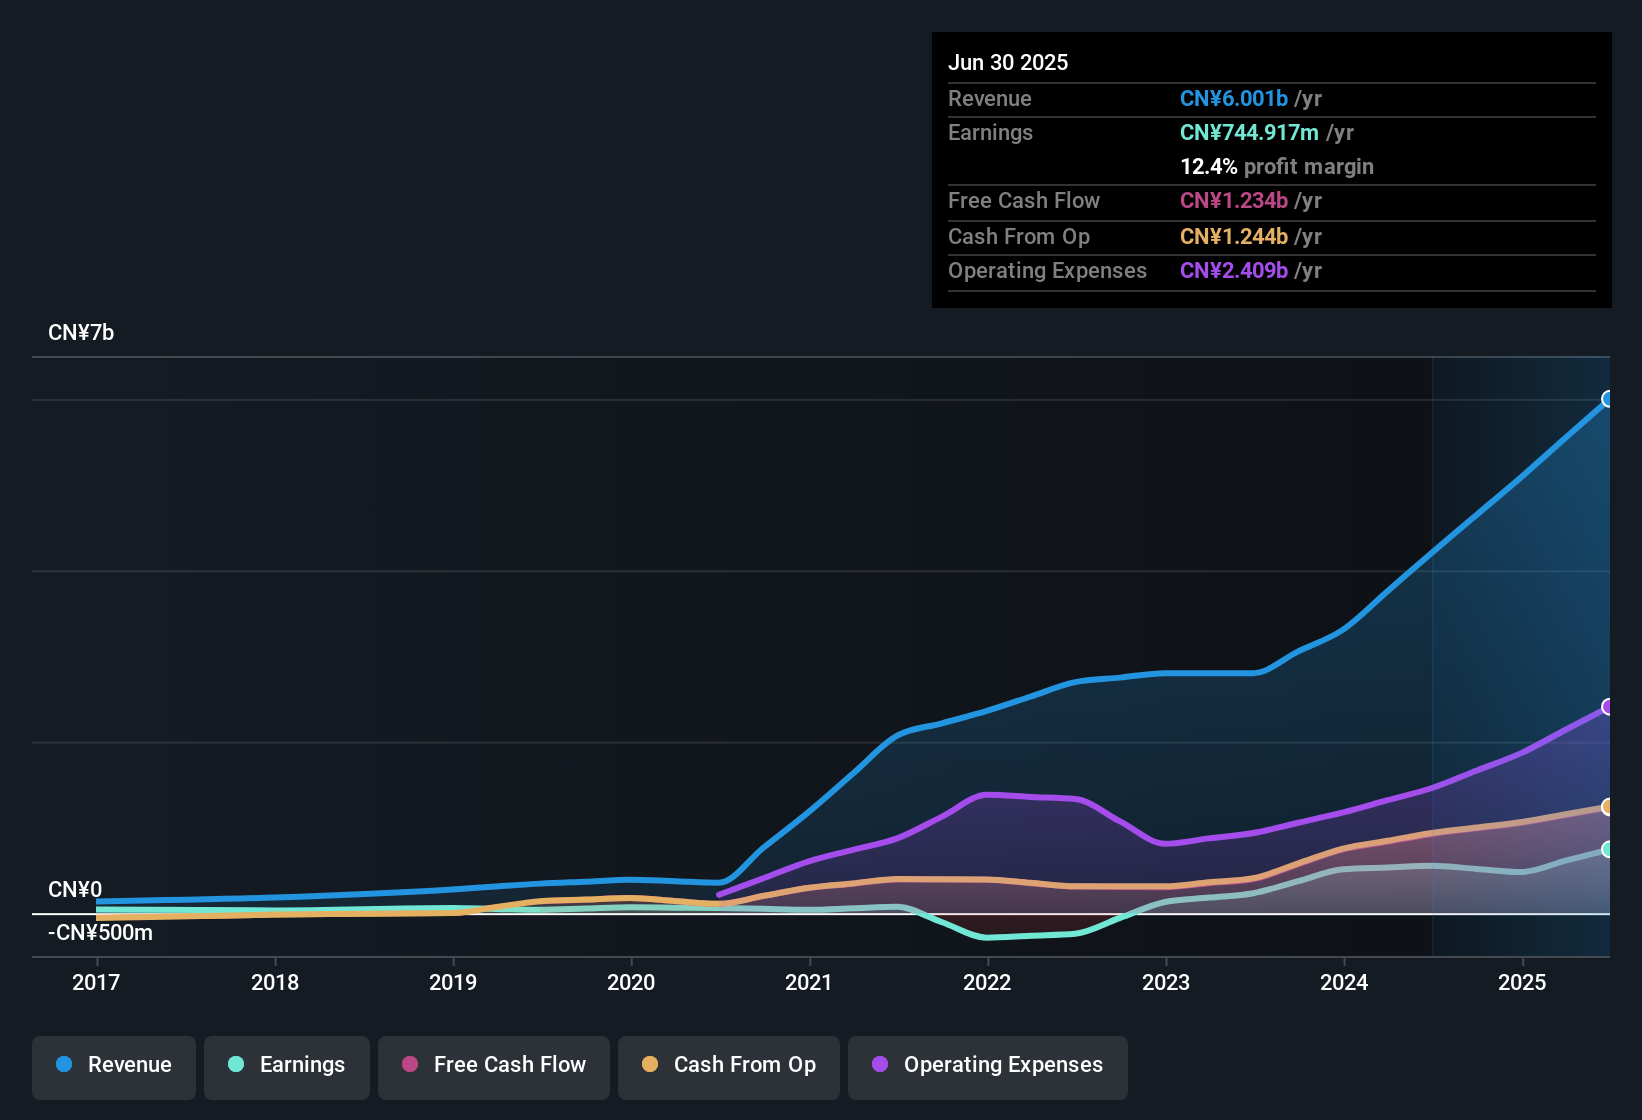Image resolution: width=1642 pixels, height=1120 pixels.
Task: Click the 2019 label on the time axis
Action: point(453,982)
